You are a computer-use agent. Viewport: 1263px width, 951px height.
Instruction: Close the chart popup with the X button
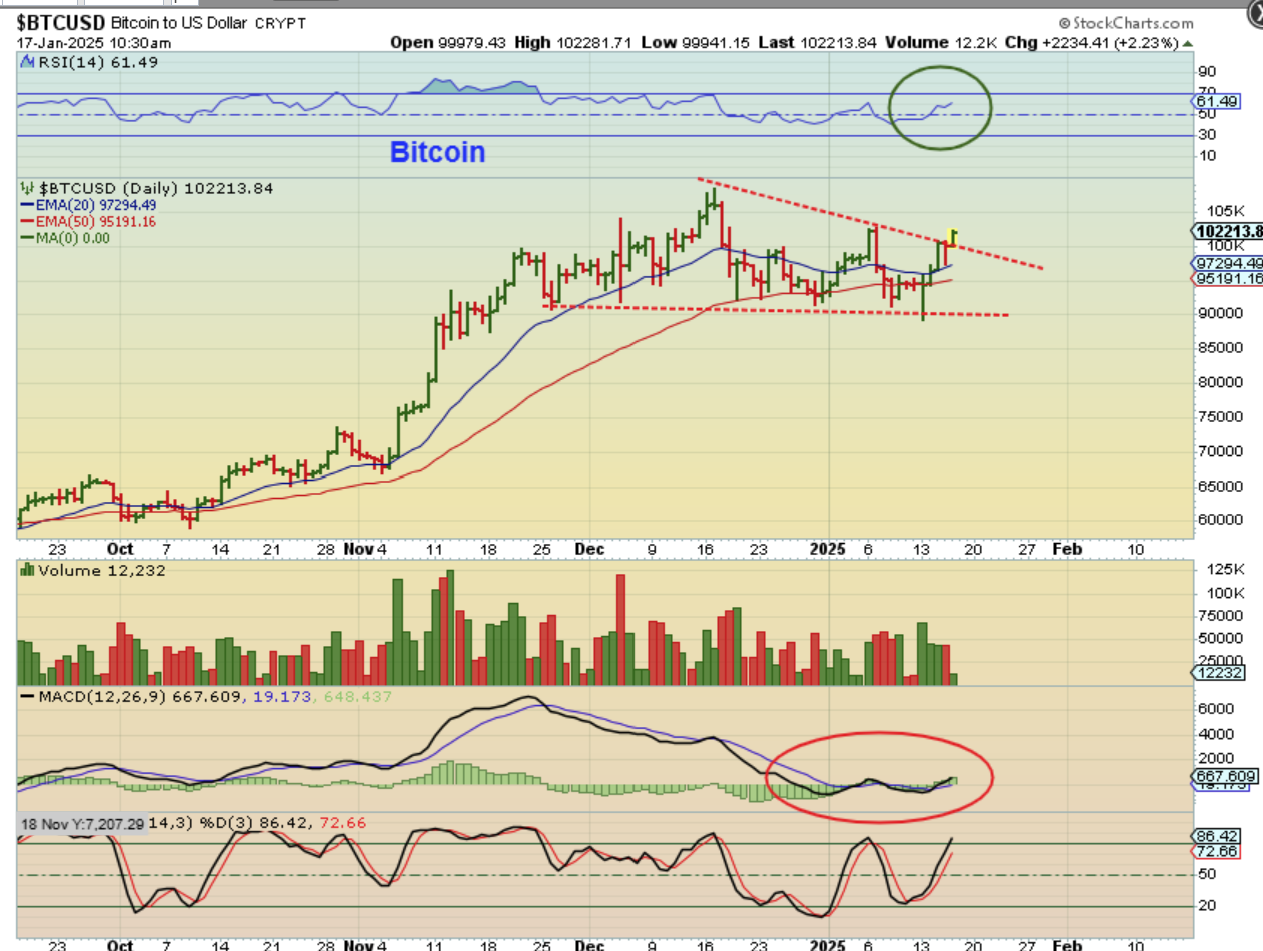point(1255,14)
